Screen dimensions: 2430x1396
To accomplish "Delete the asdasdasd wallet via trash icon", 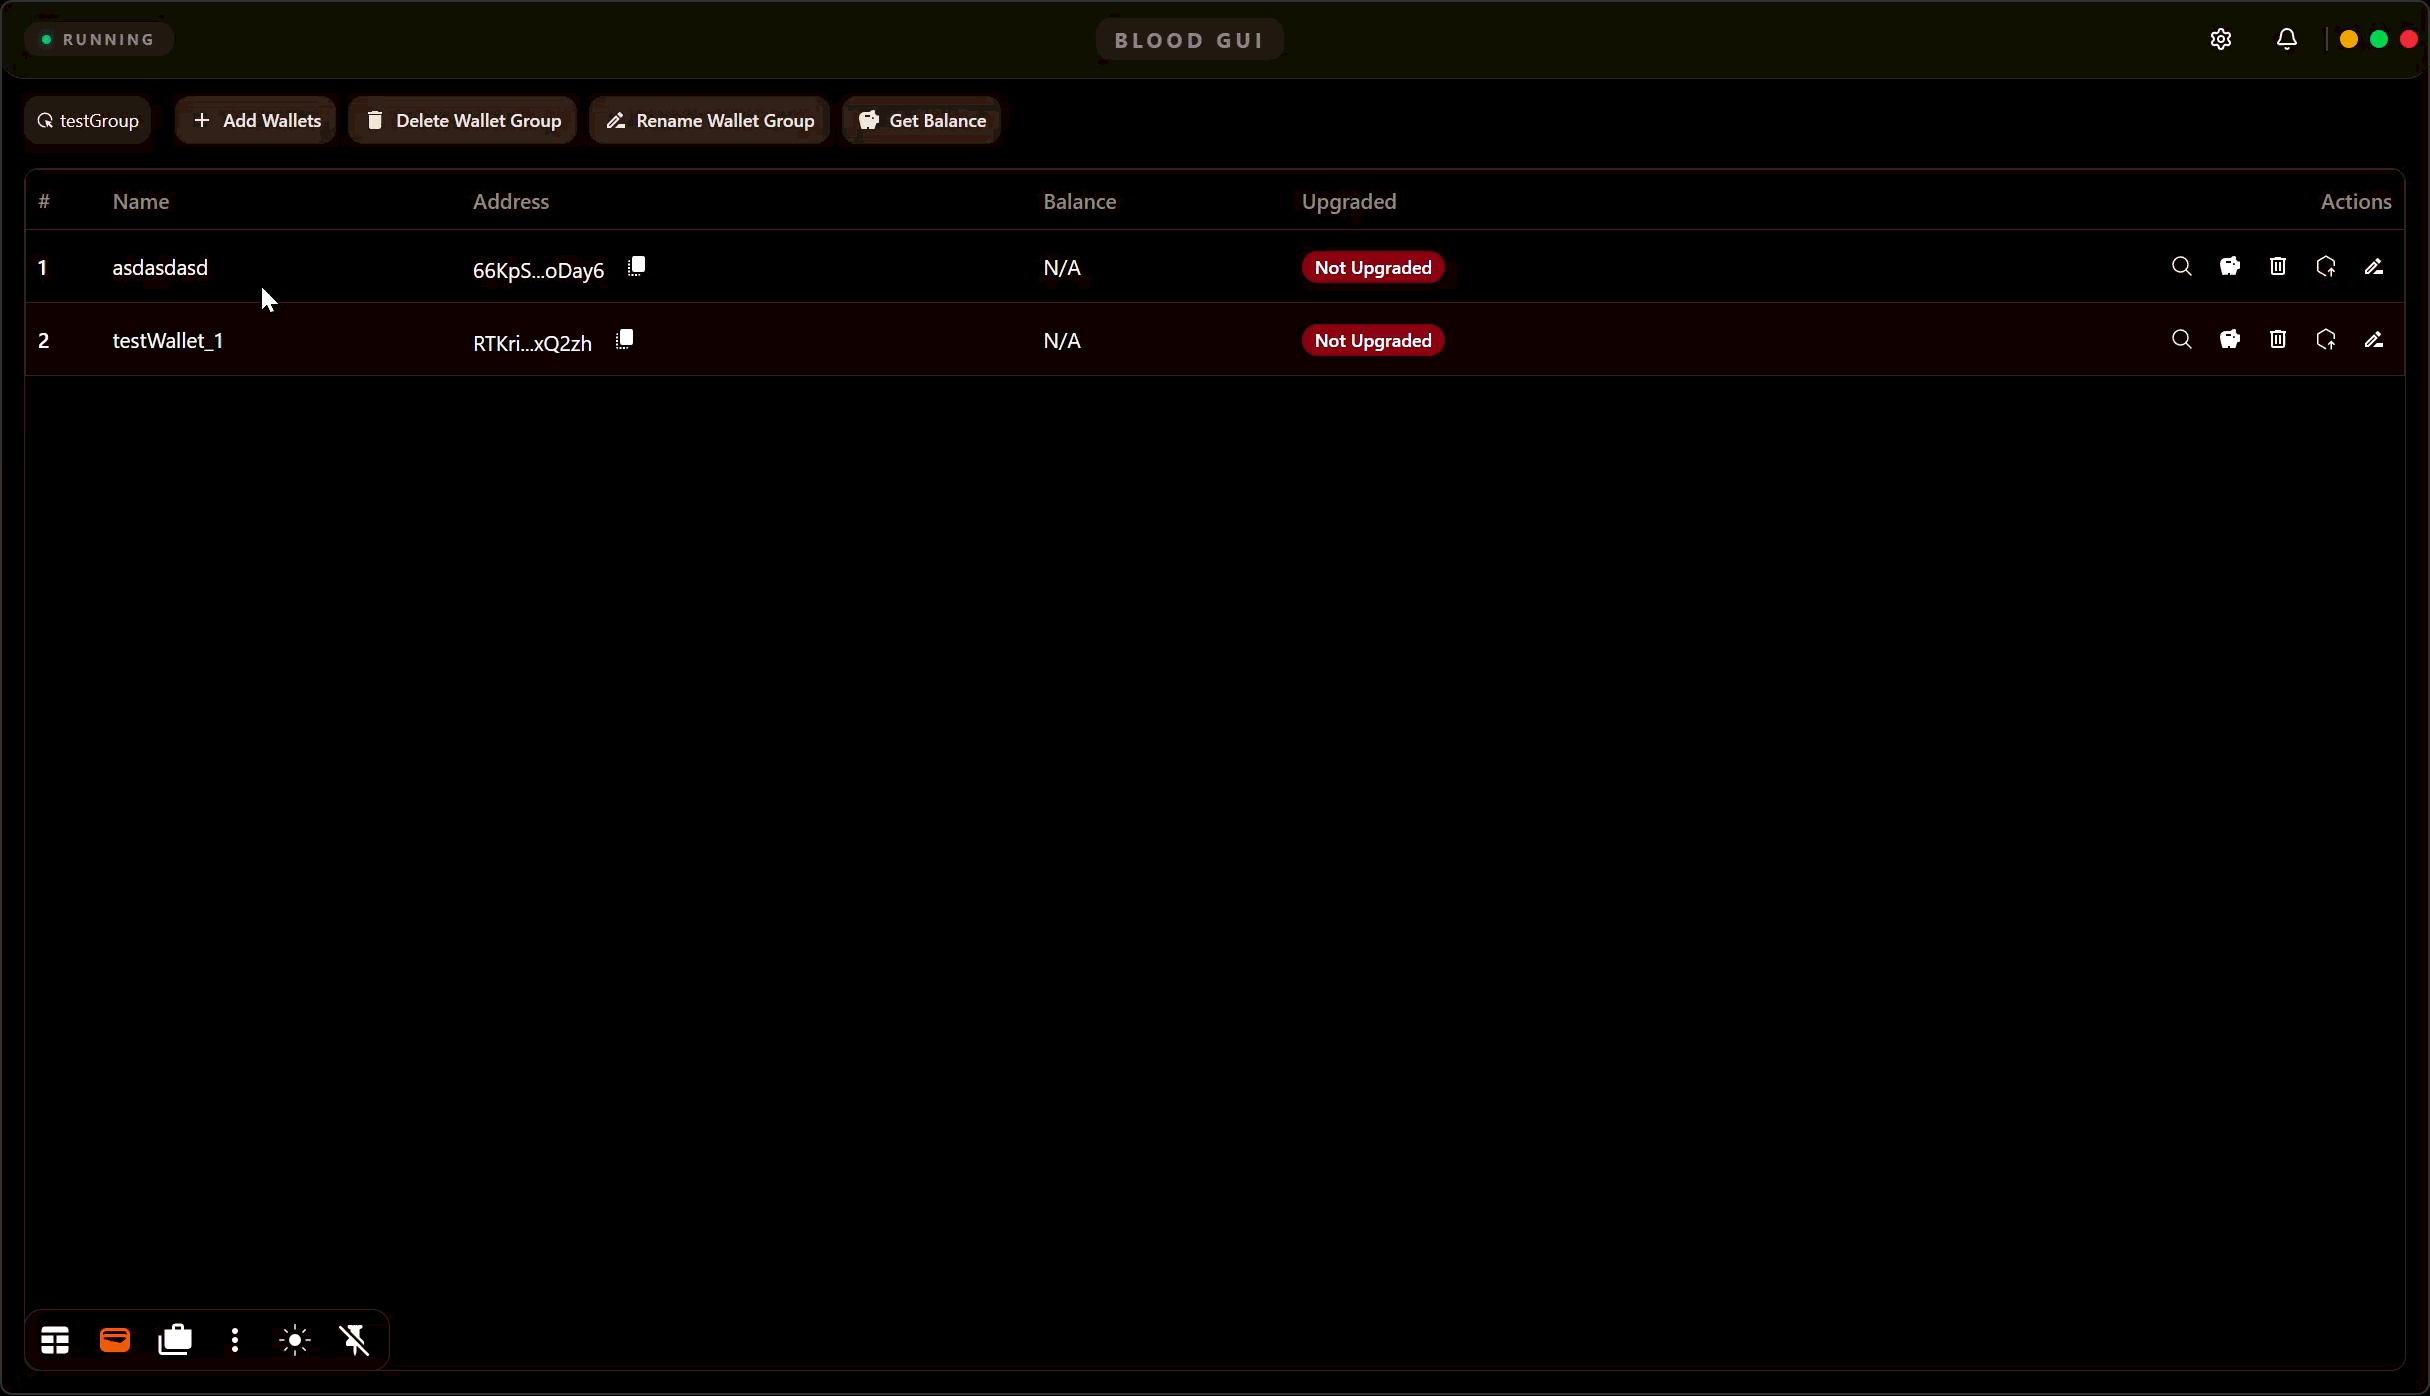I will [2277, 267].
